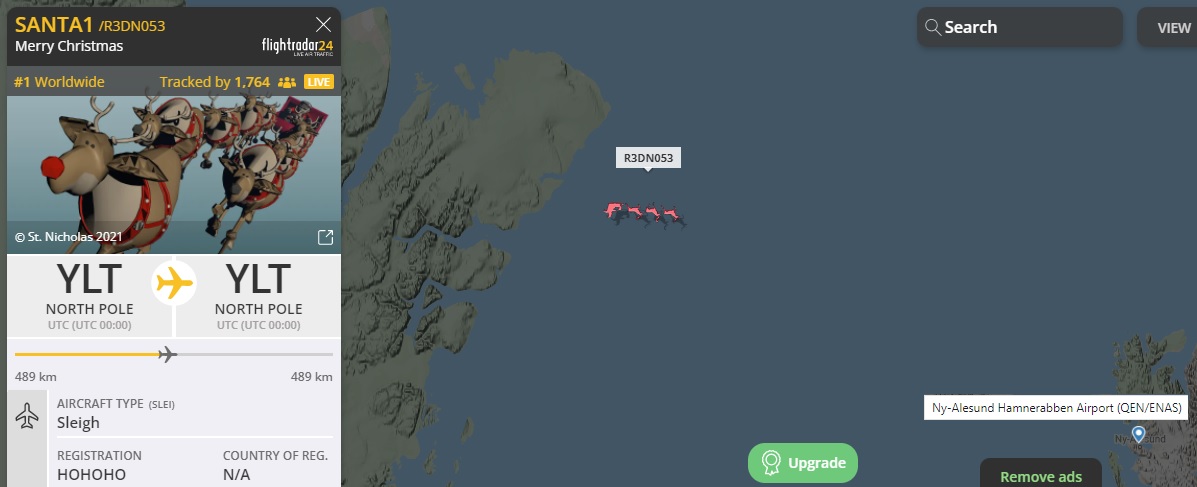Screen dimensions: 1197x487
Task: Click the Ny-Alesund airport pin marker
Action: (x=1138, y=434)
